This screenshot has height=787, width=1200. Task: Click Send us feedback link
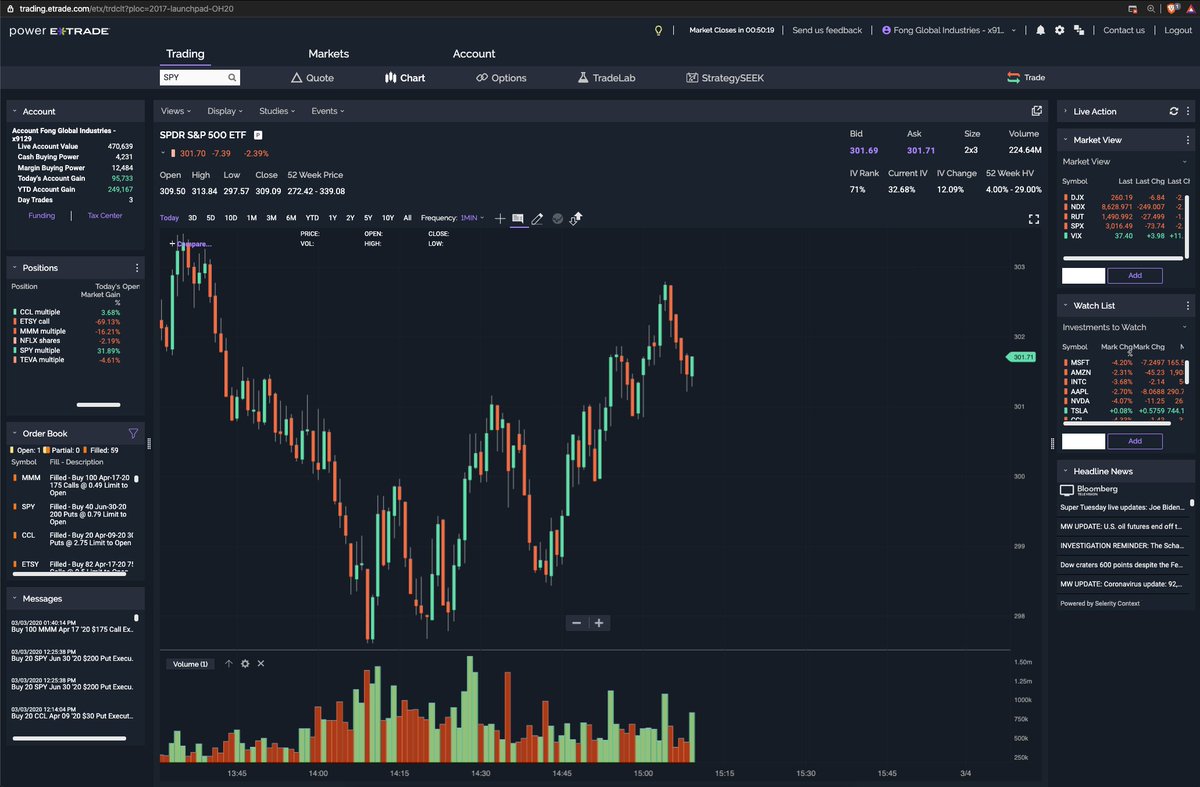coord(827,30)
